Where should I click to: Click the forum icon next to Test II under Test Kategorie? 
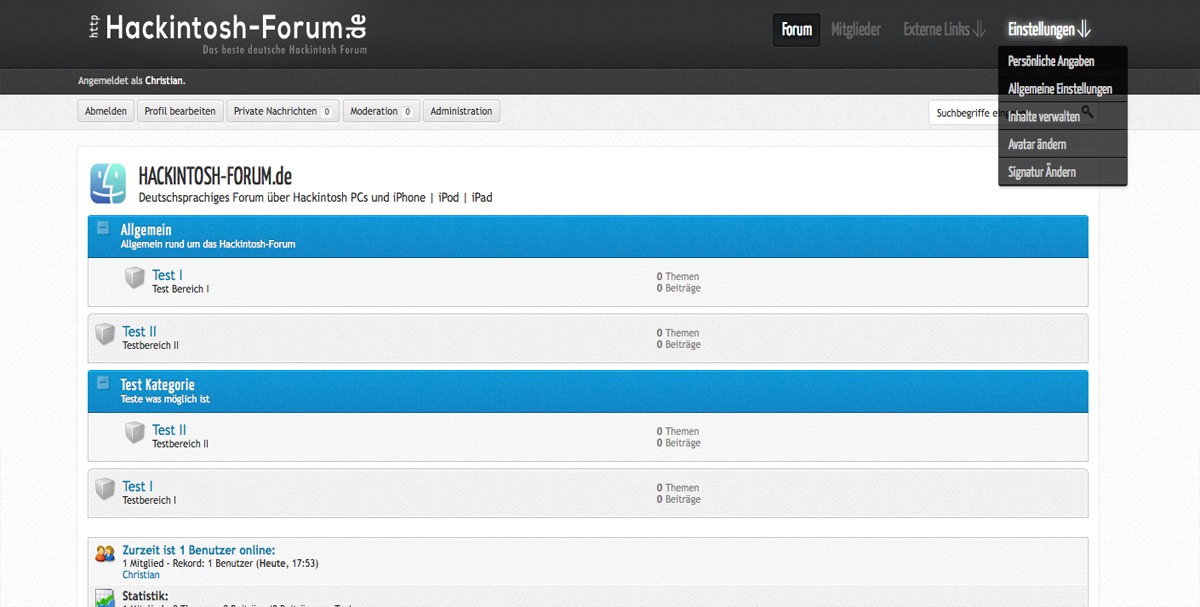[135, 433]
